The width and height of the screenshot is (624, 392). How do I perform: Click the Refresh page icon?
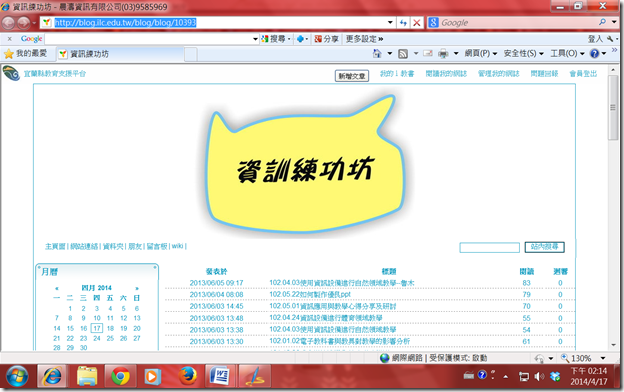coord(404,23)
